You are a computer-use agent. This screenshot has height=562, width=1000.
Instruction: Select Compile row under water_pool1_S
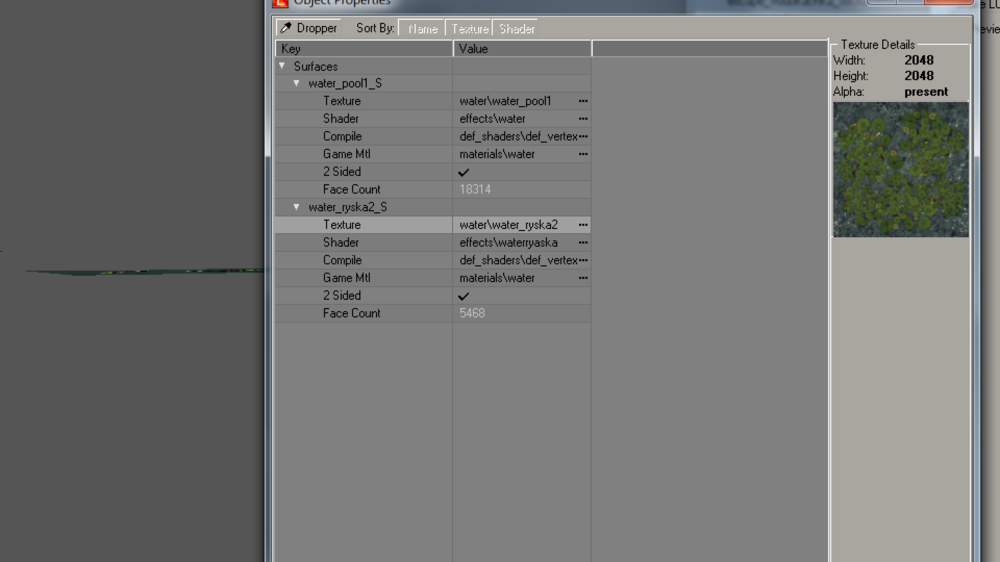433,137
